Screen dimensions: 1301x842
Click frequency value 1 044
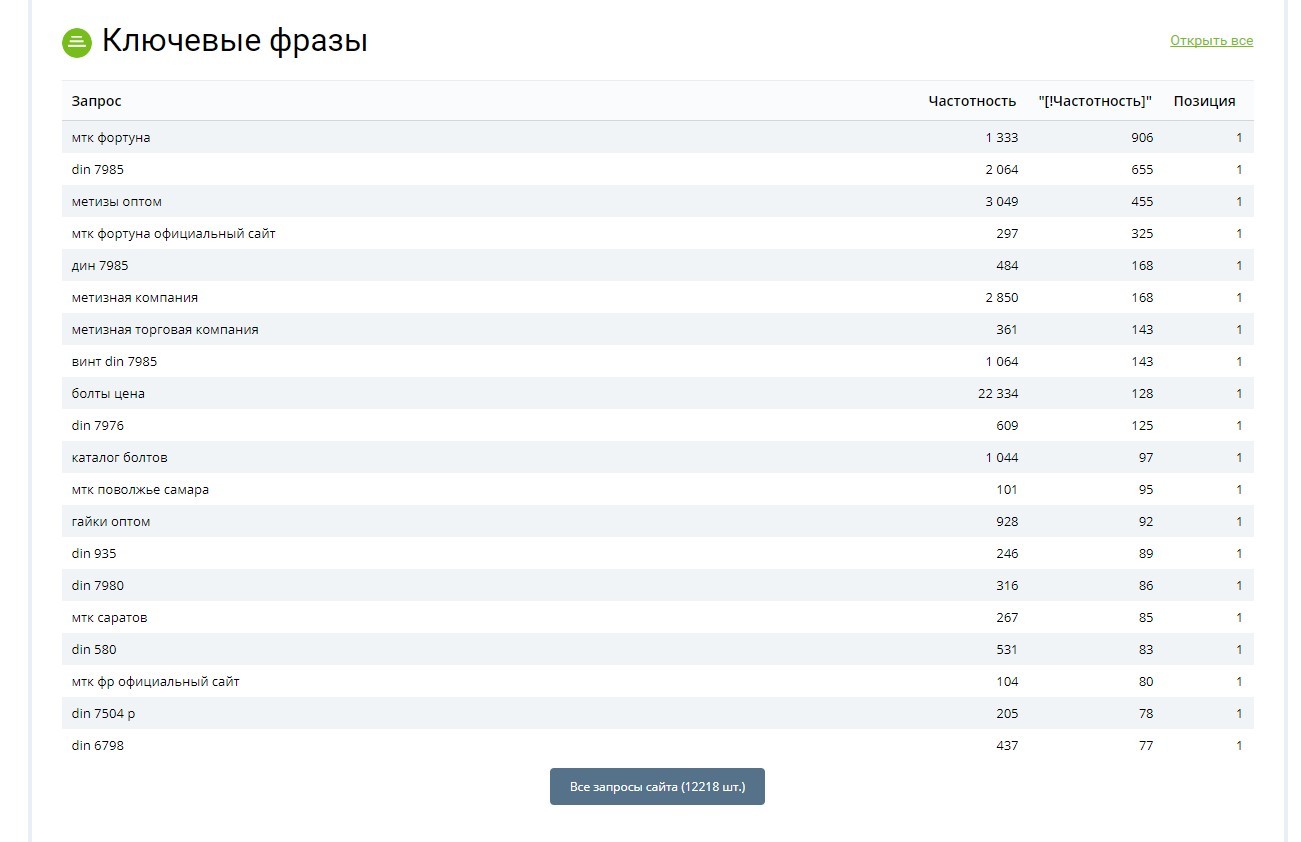(1002, 457)
